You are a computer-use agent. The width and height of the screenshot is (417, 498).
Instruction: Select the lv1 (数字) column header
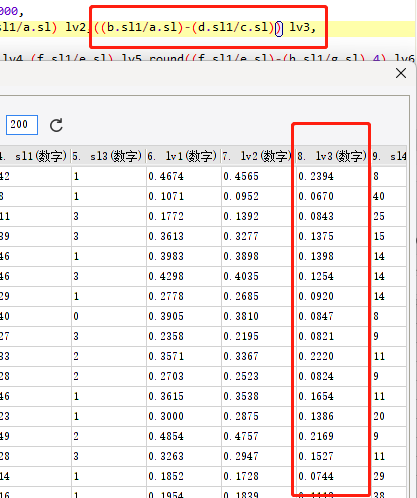[184, 156]
